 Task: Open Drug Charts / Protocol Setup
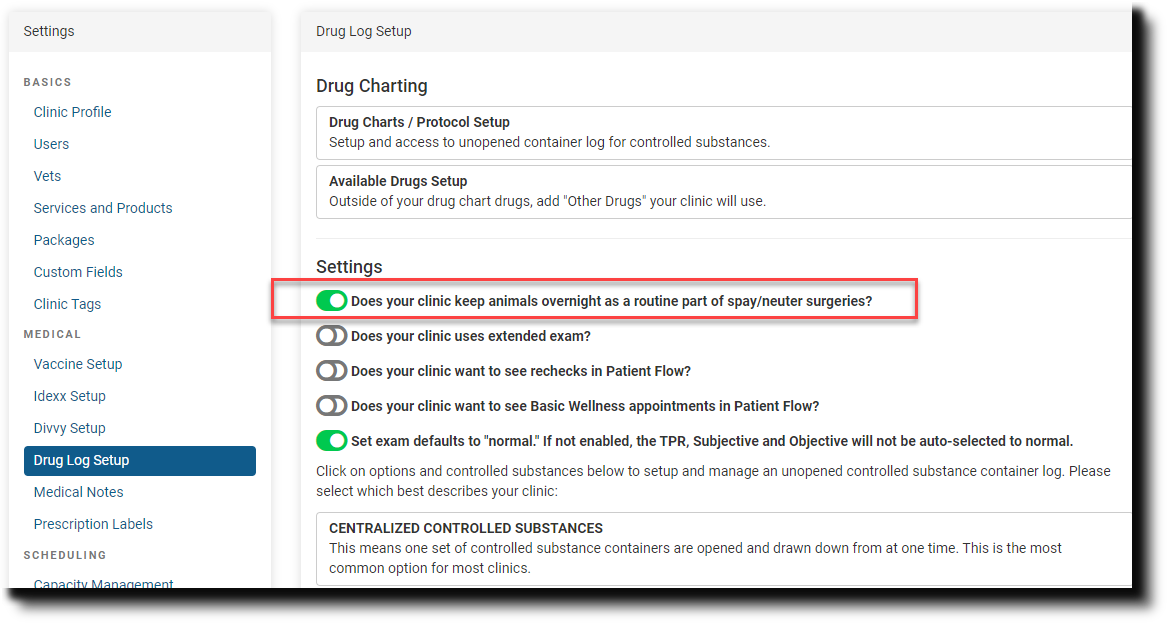pyautogui.click(x=419, y=122)
